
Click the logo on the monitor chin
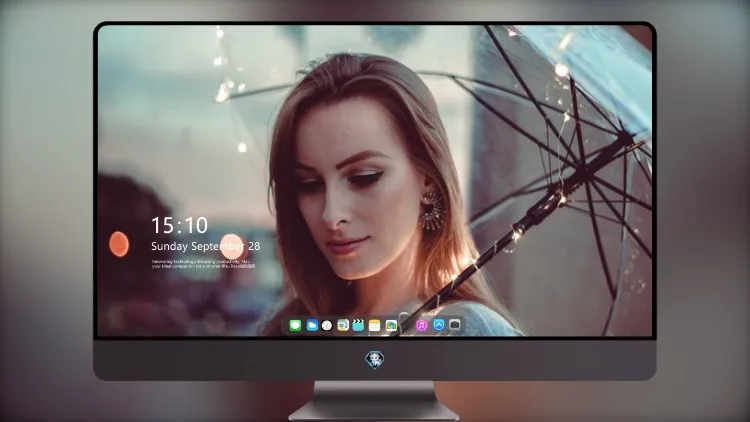tap(375, 360)
